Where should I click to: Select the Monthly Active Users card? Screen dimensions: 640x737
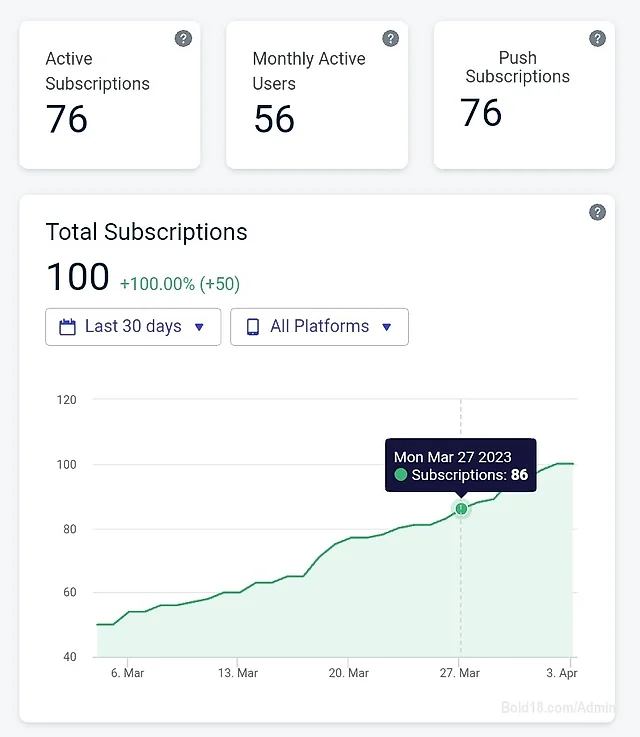(x=317, y=95)
